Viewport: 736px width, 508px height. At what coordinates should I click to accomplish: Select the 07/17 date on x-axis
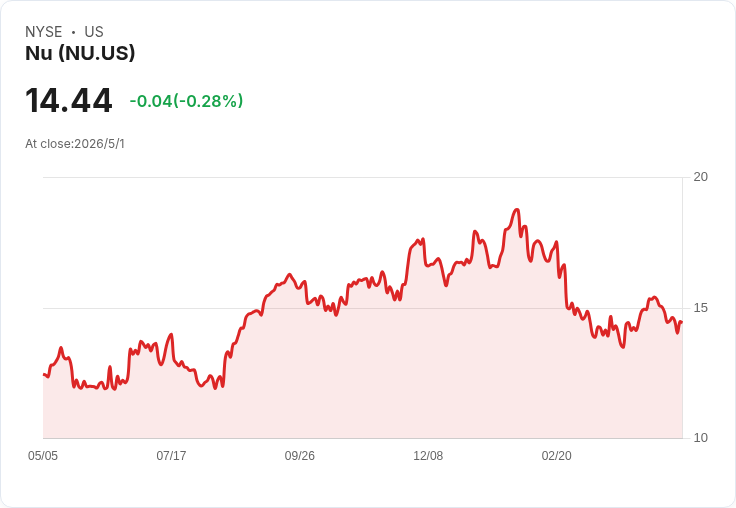click(x=171, y=456)
